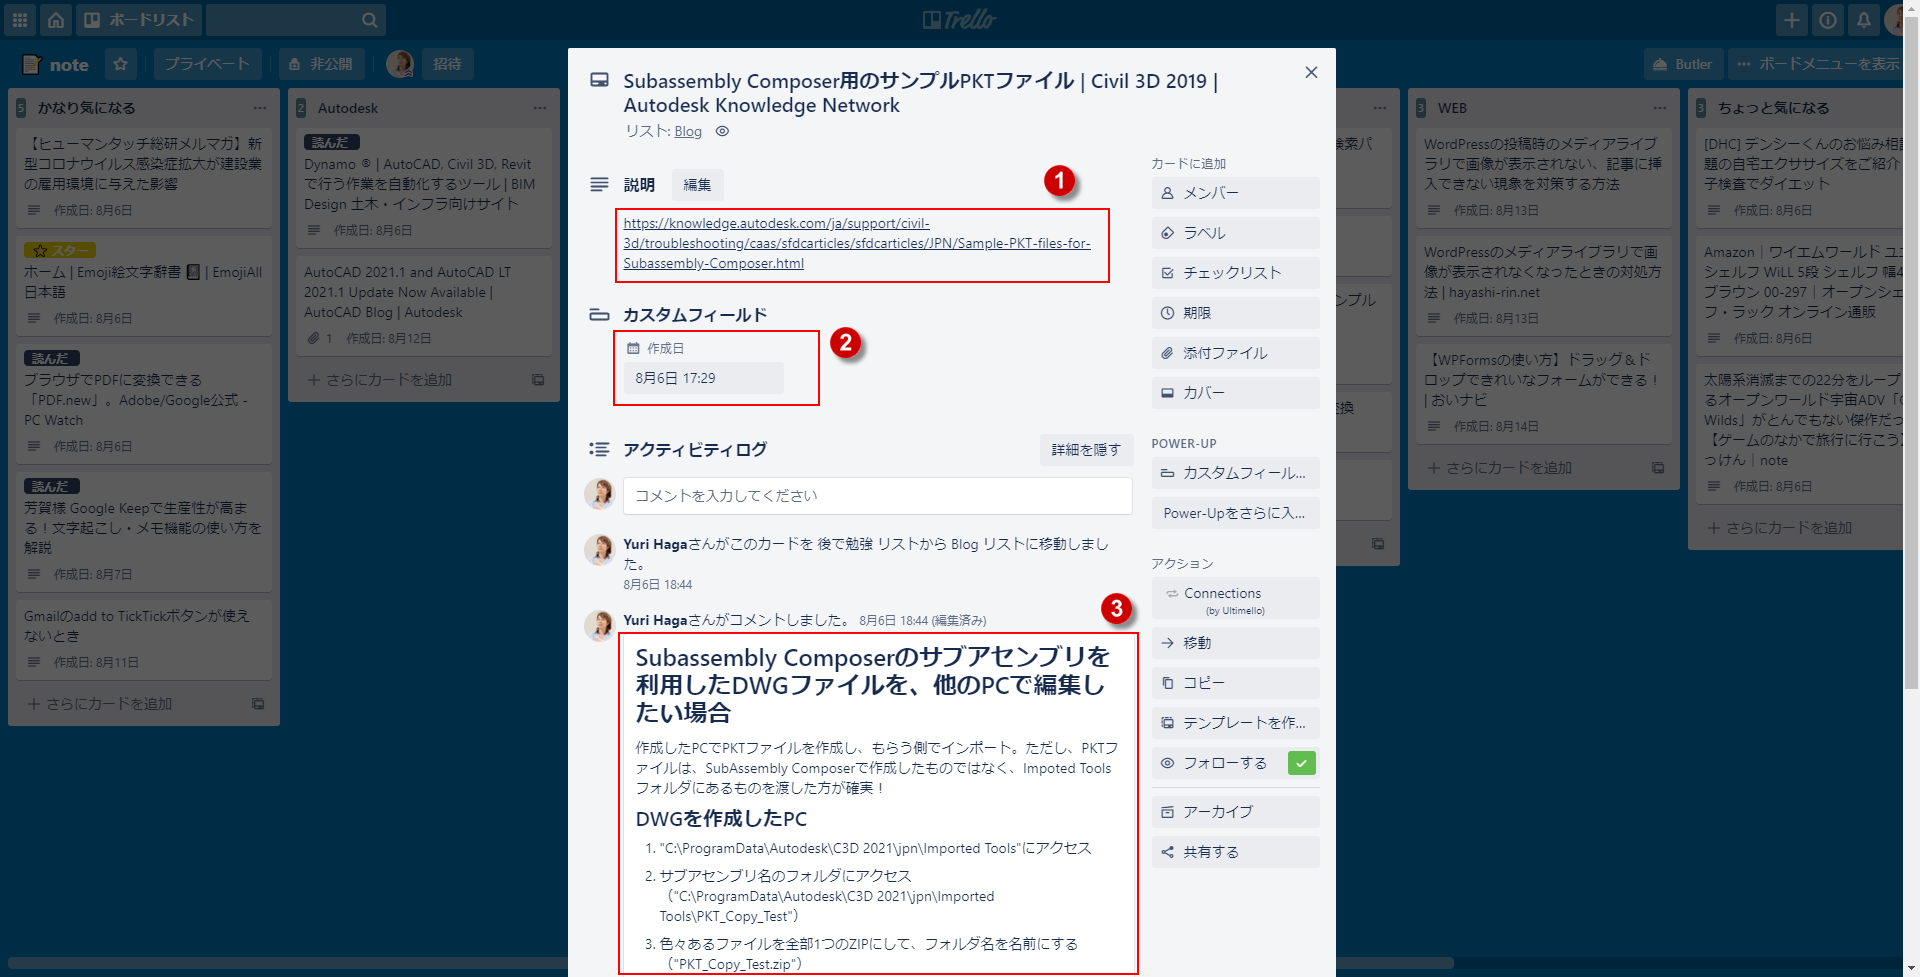Click the comment input box
This screenshot has width=1920, height=977.
877,496
